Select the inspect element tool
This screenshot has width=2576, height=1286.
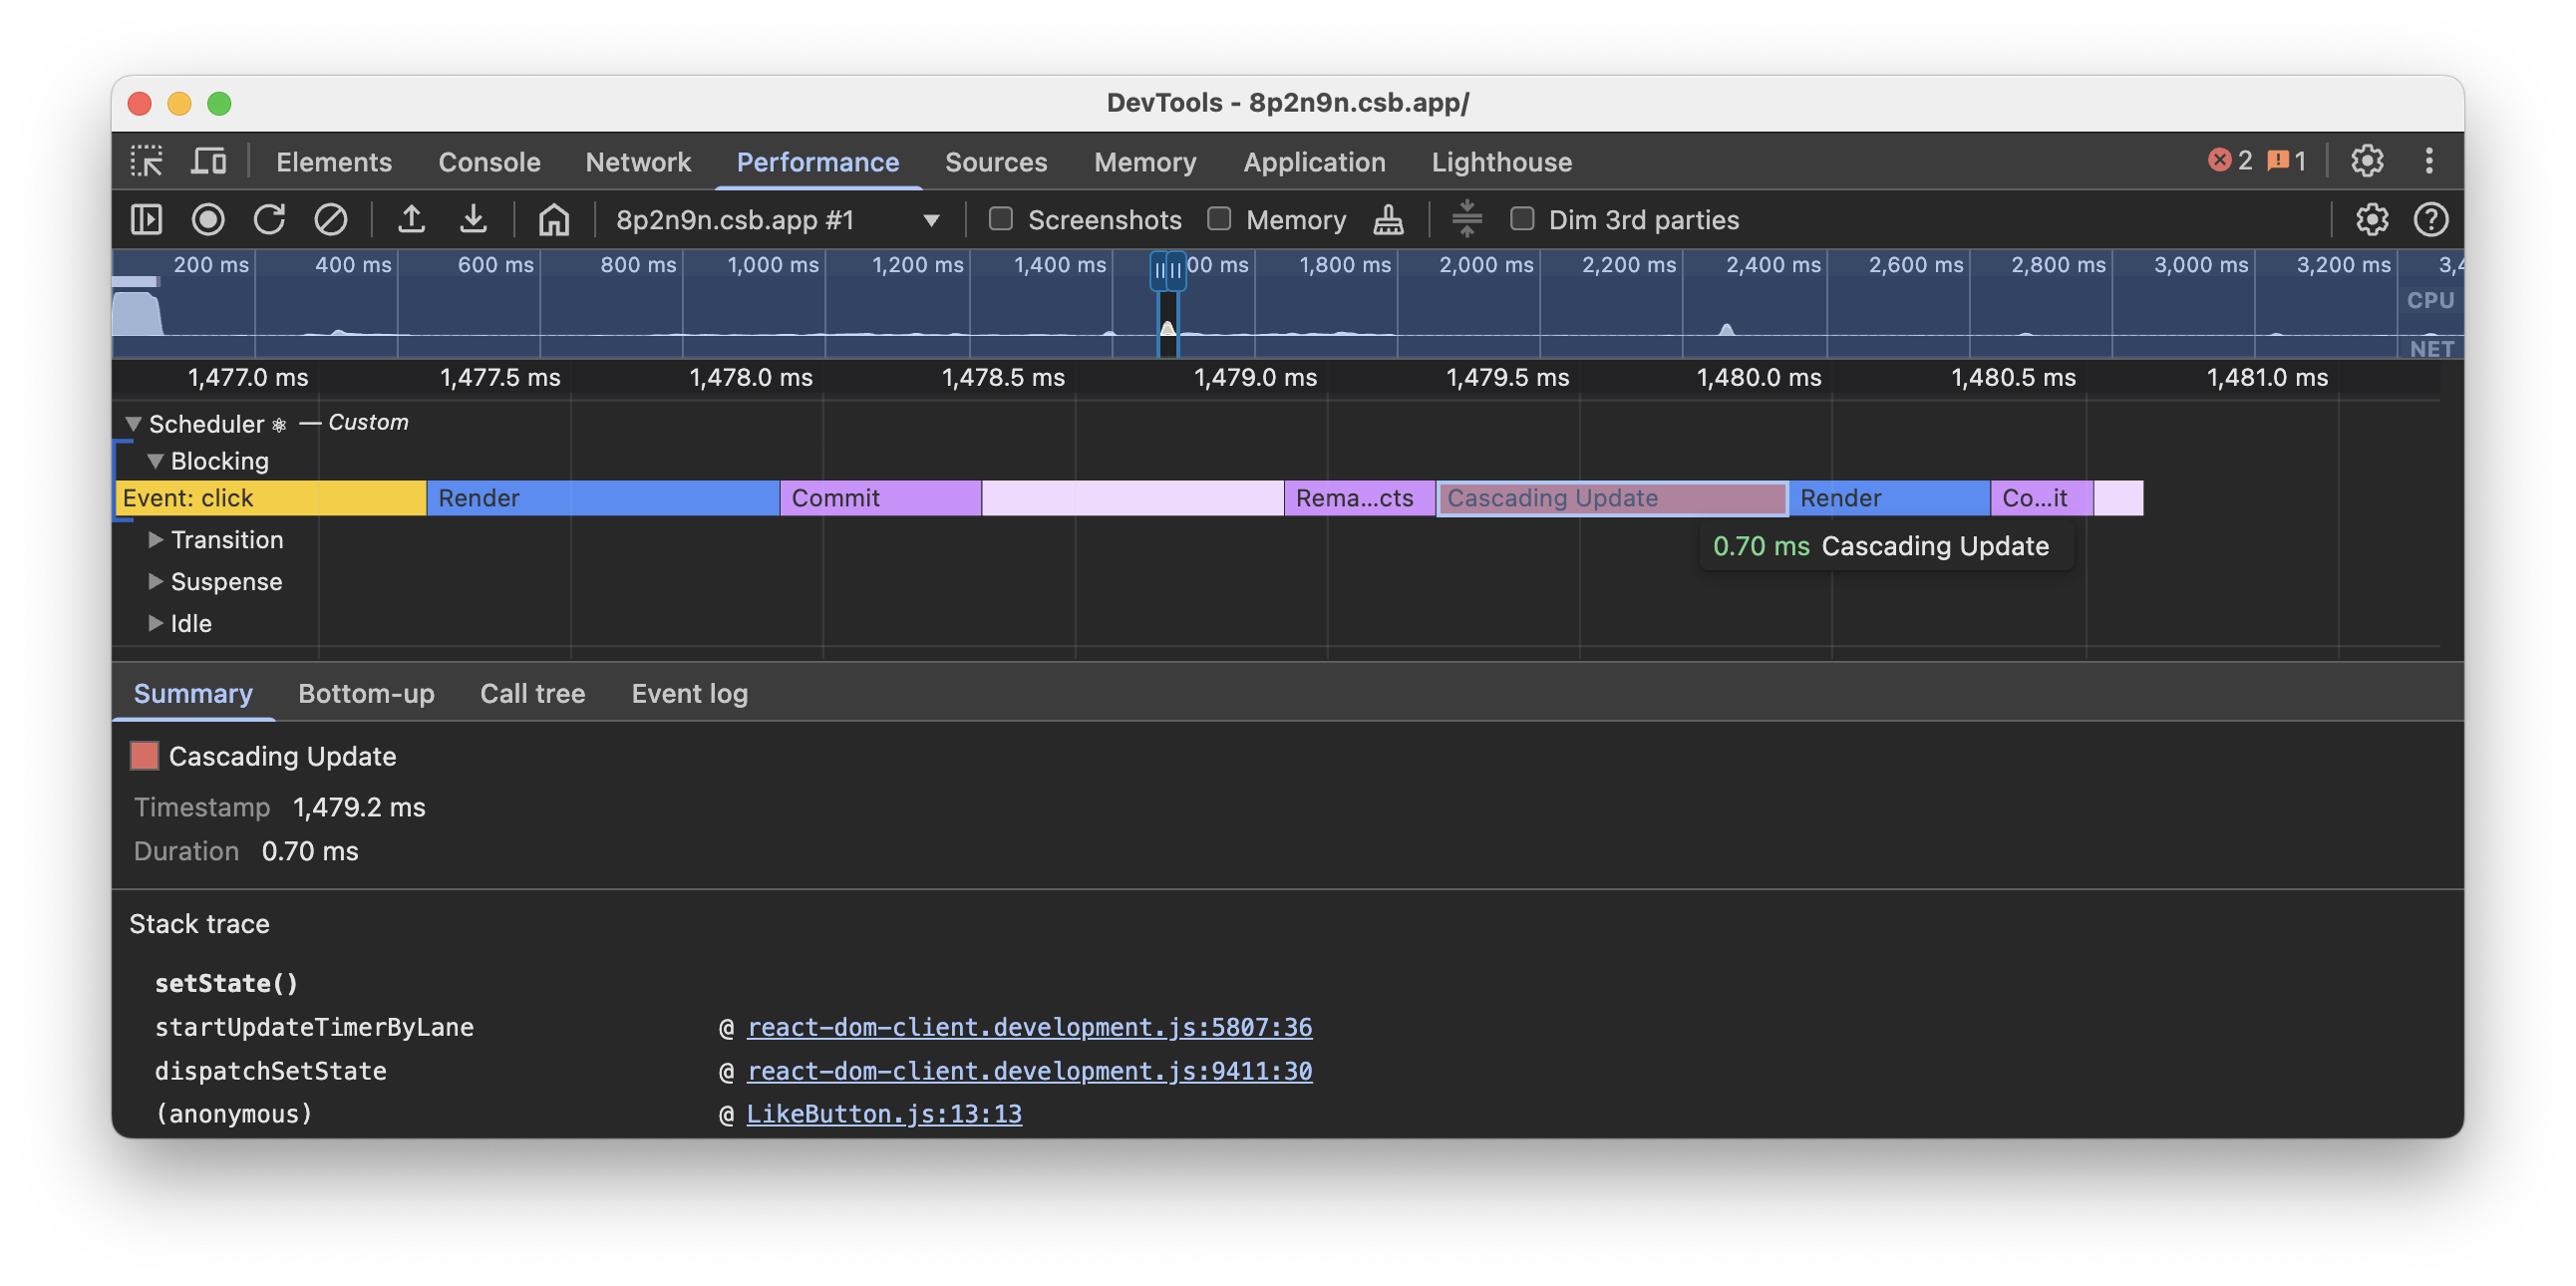(x=146, y=161)
